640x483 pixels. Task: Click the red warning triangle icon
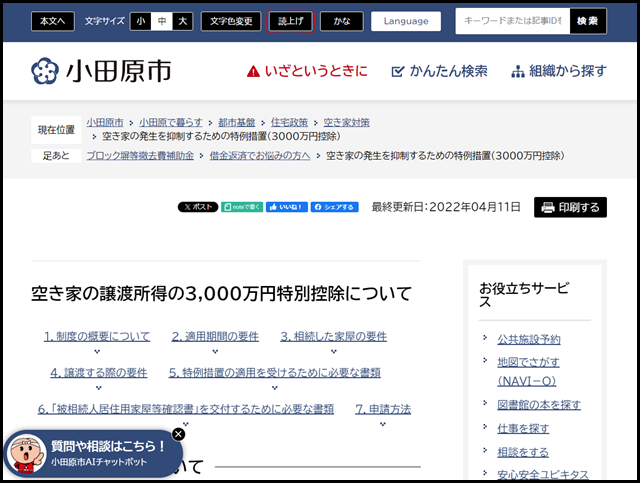pos(253,71)
